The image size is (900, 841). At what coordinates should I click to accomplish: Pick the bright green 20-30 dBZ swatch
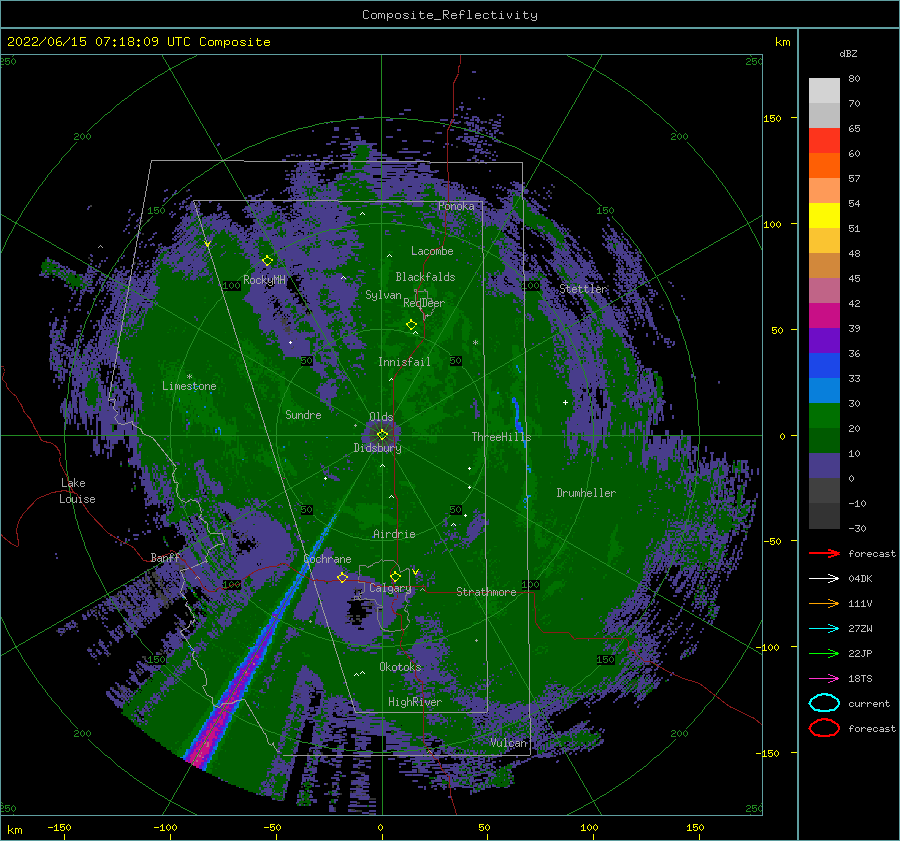[x=824, y=416]
